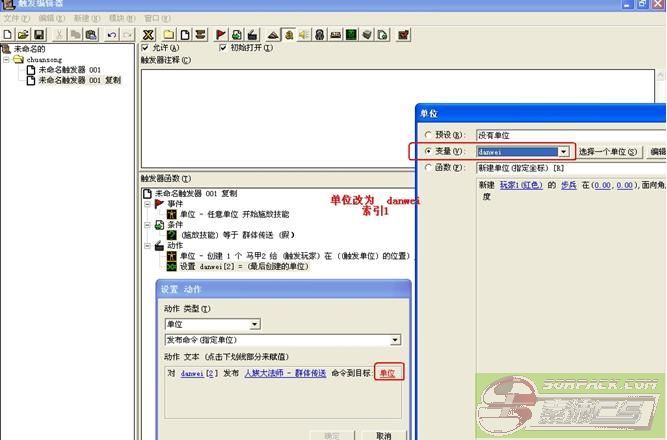Click the Open folder toolbar icon
667x440 pixels.
coord(23,35)
